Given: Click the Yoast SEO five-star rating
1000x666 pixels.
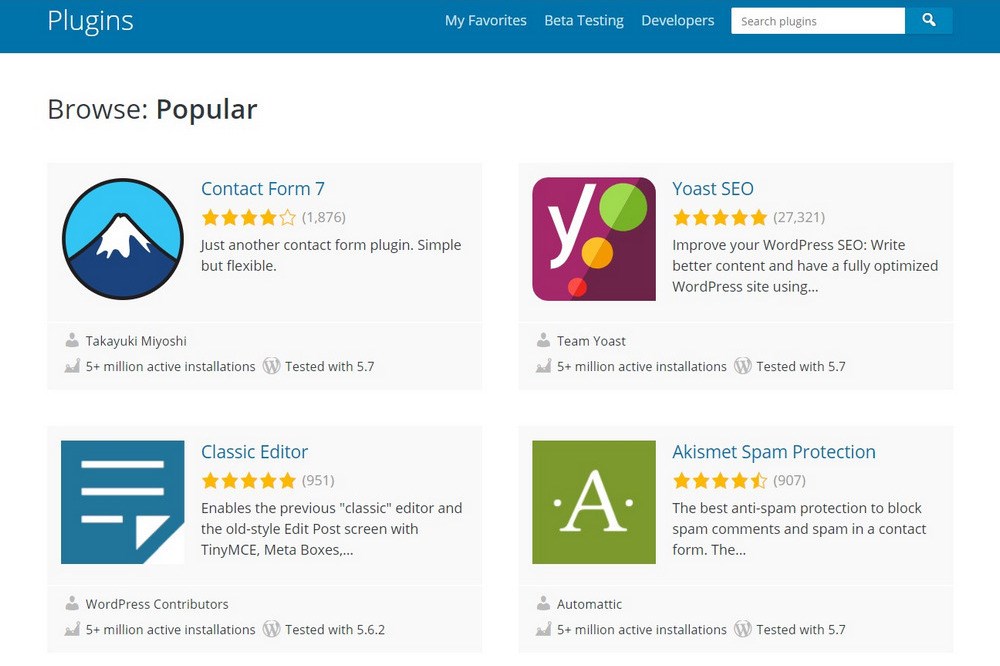Looking at the screenshot, I should coord(720,218).
